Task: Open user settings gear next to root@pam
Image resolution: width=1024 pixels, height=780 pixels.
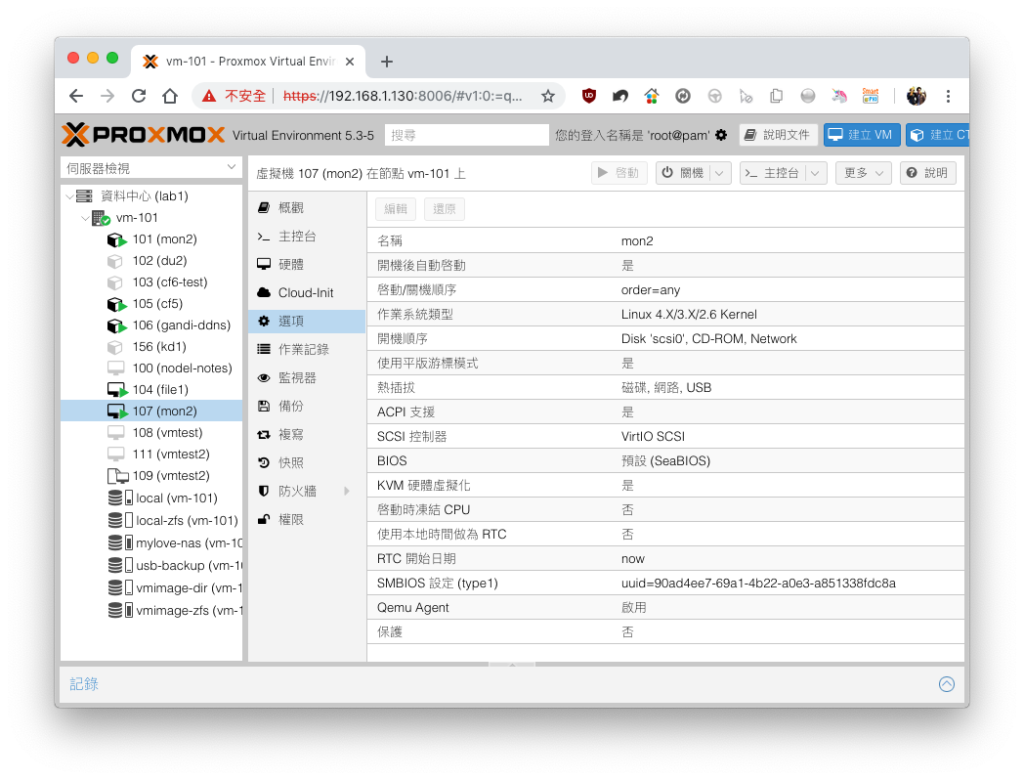Action: (721, 135)
